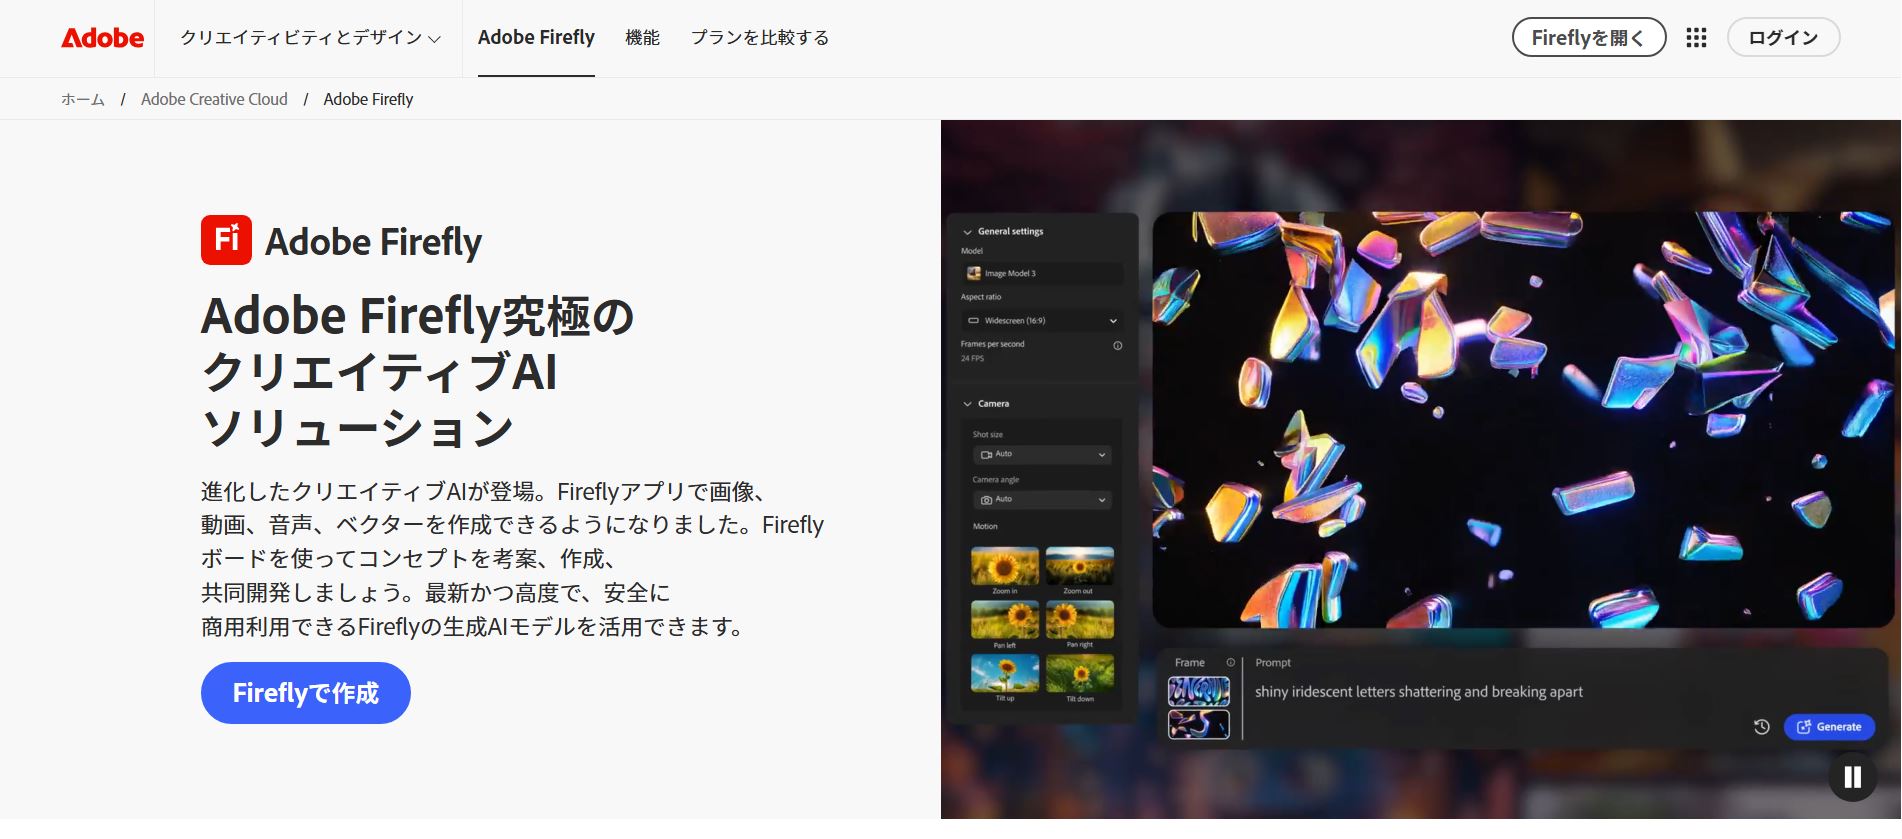This screenshot has height=839, width=1902.
Task: Click the red Fi Firefly app icon
Action: coord(226,240)
